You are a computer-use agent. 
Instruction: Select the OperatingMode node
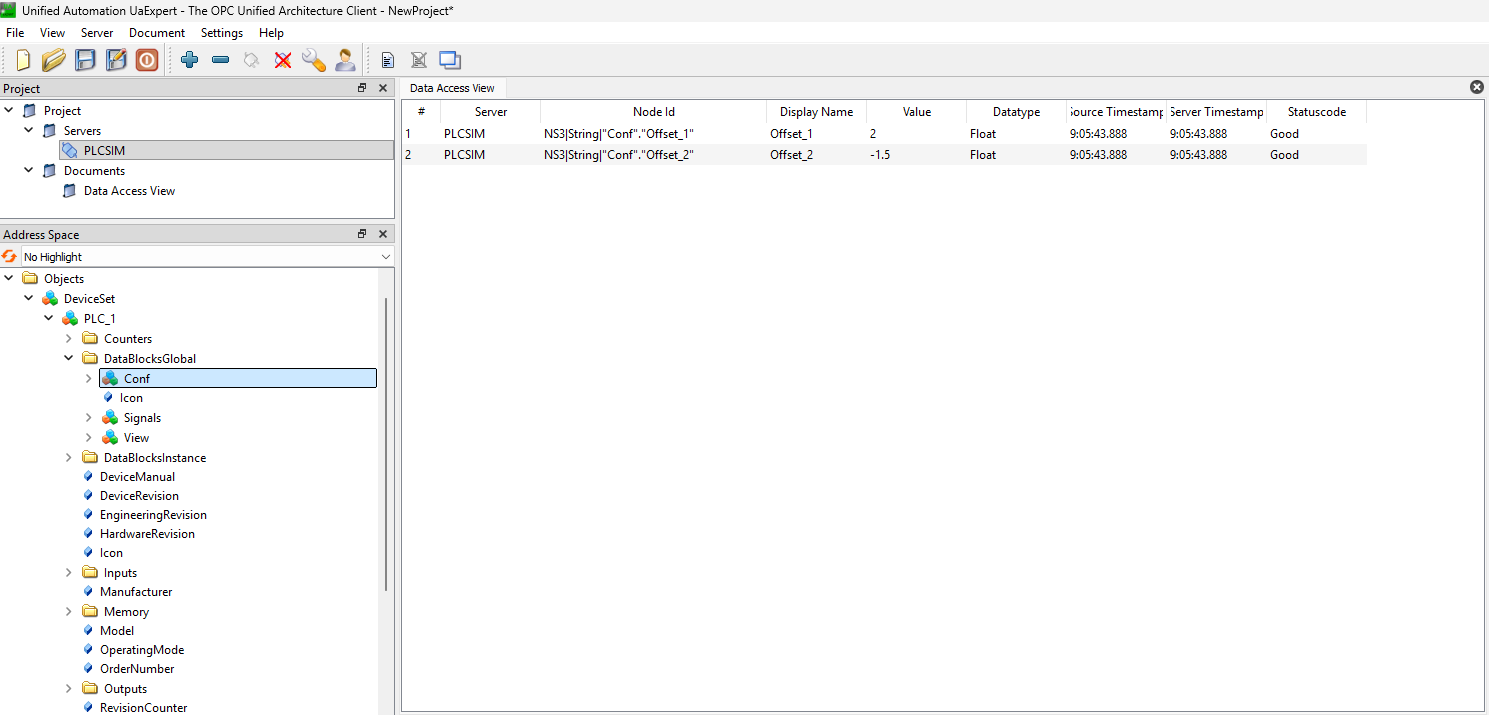click(142, 650)
